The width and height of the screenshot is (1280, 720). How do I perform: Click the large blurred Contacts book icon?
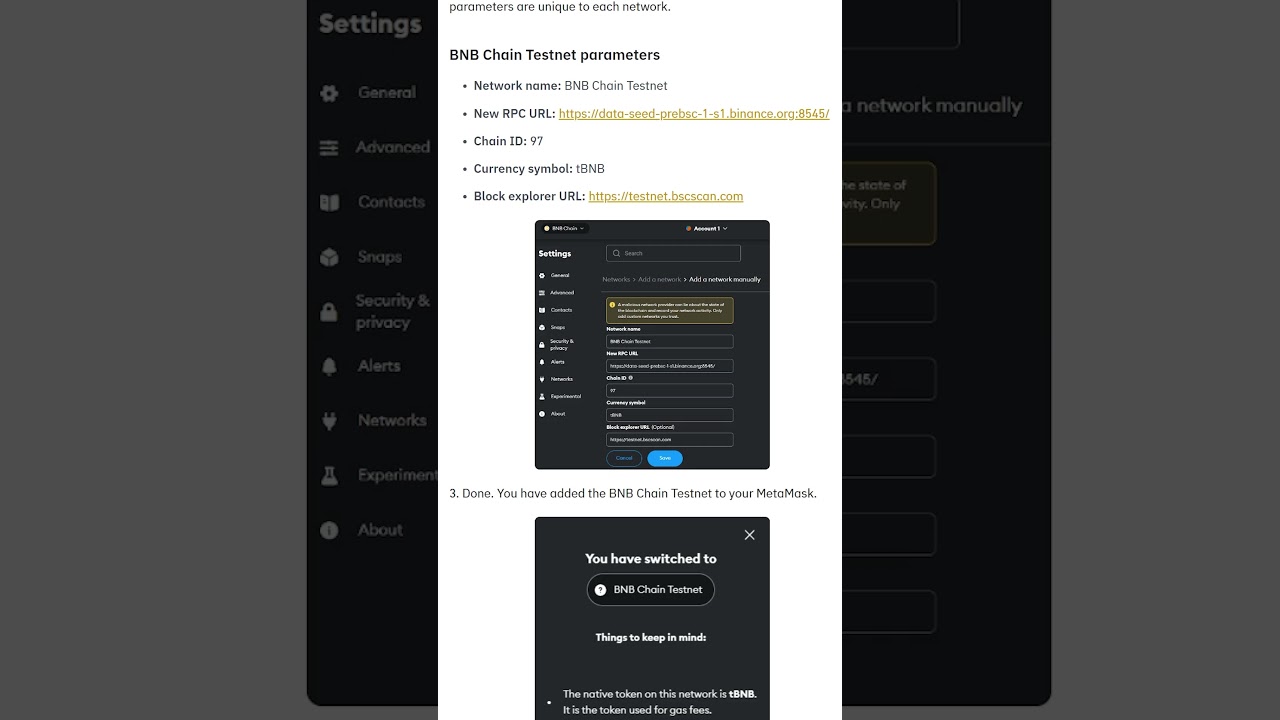[329, 202]
